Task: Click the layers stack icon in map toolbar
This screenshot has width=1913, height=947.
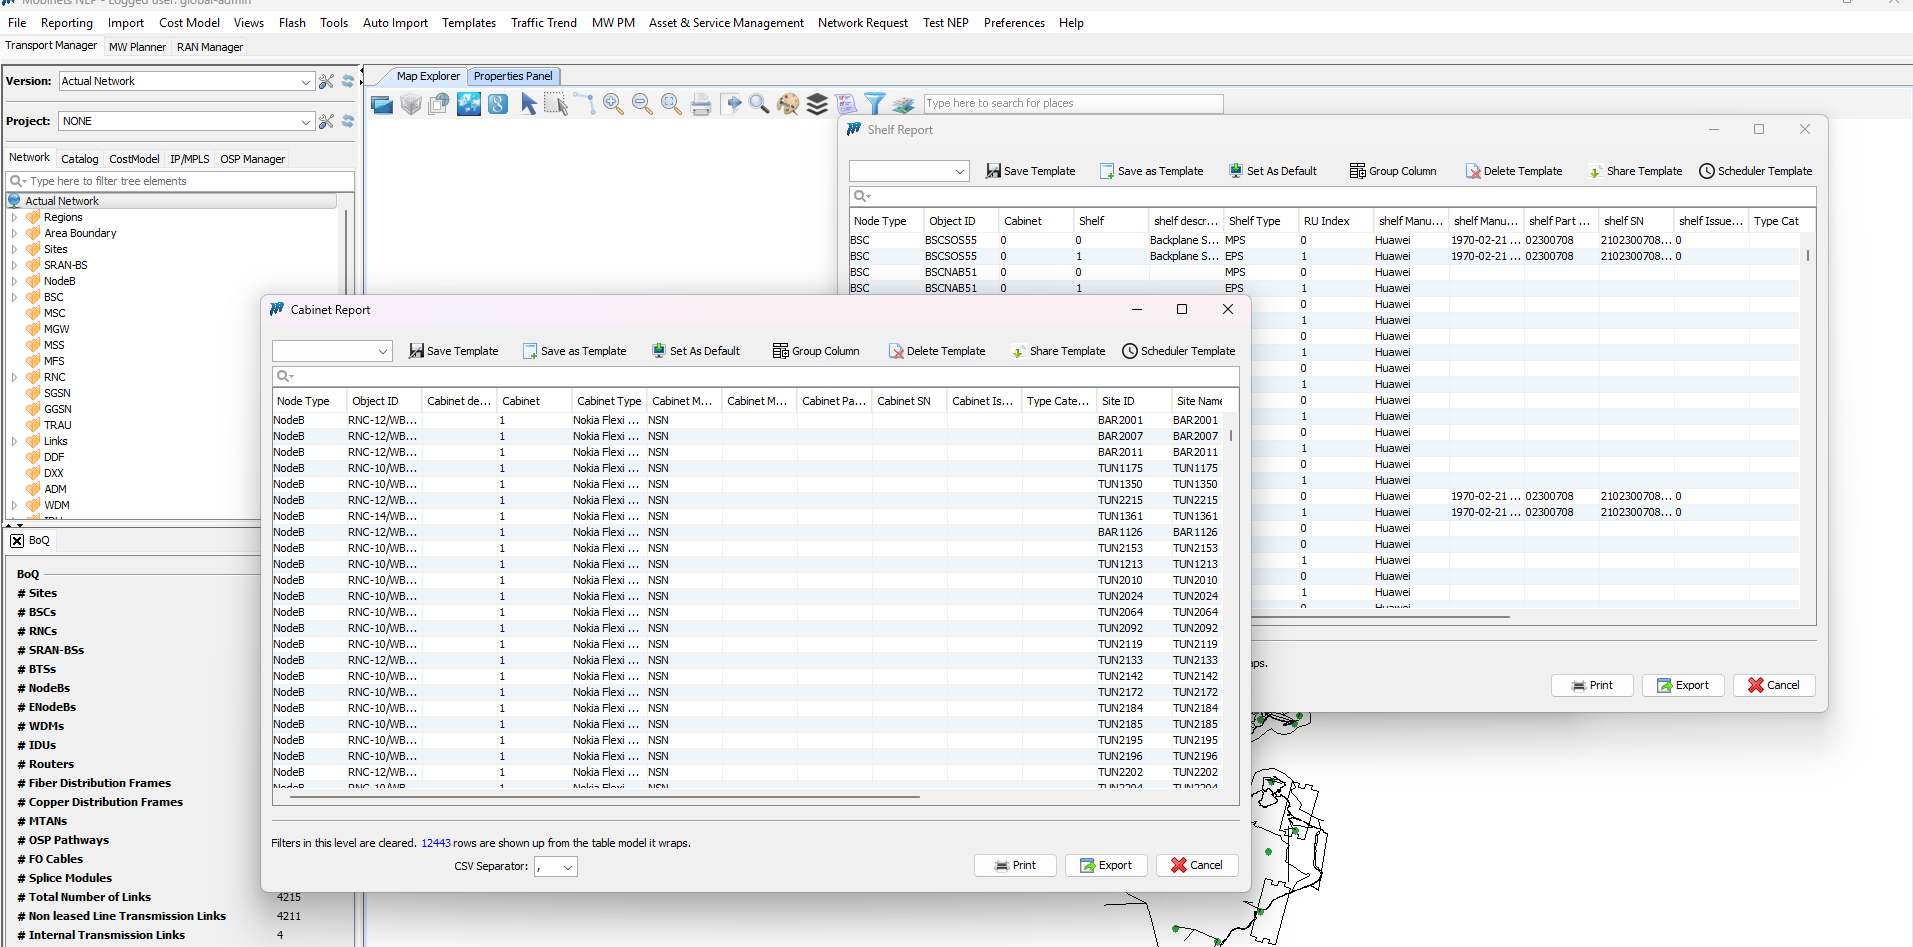Action: [817, 104]
